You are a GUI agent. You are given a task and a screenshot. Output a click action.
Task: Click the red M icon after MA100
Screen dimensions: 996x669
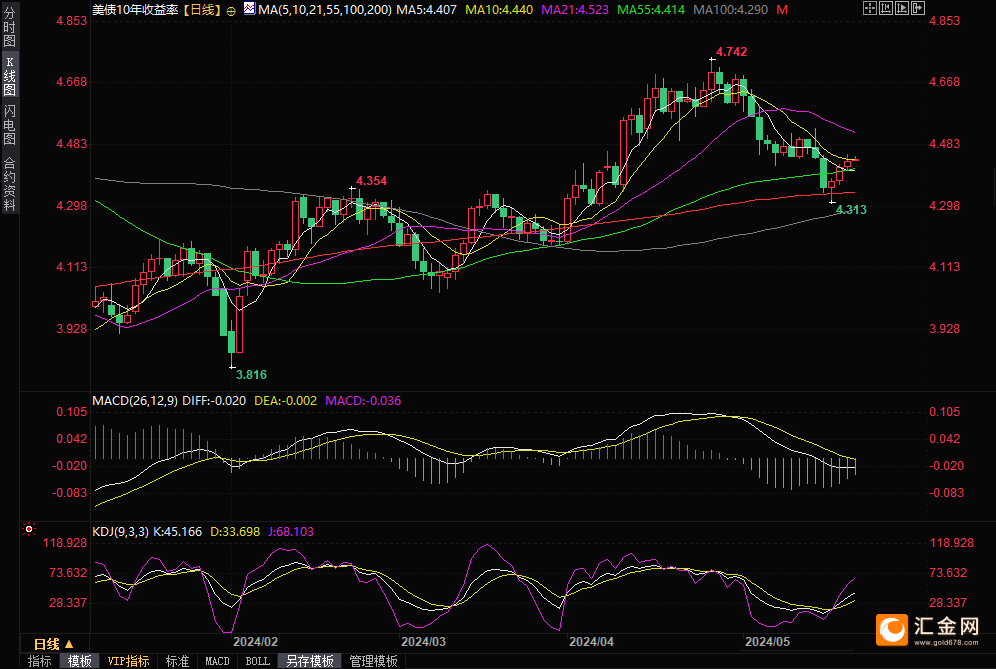781,10
